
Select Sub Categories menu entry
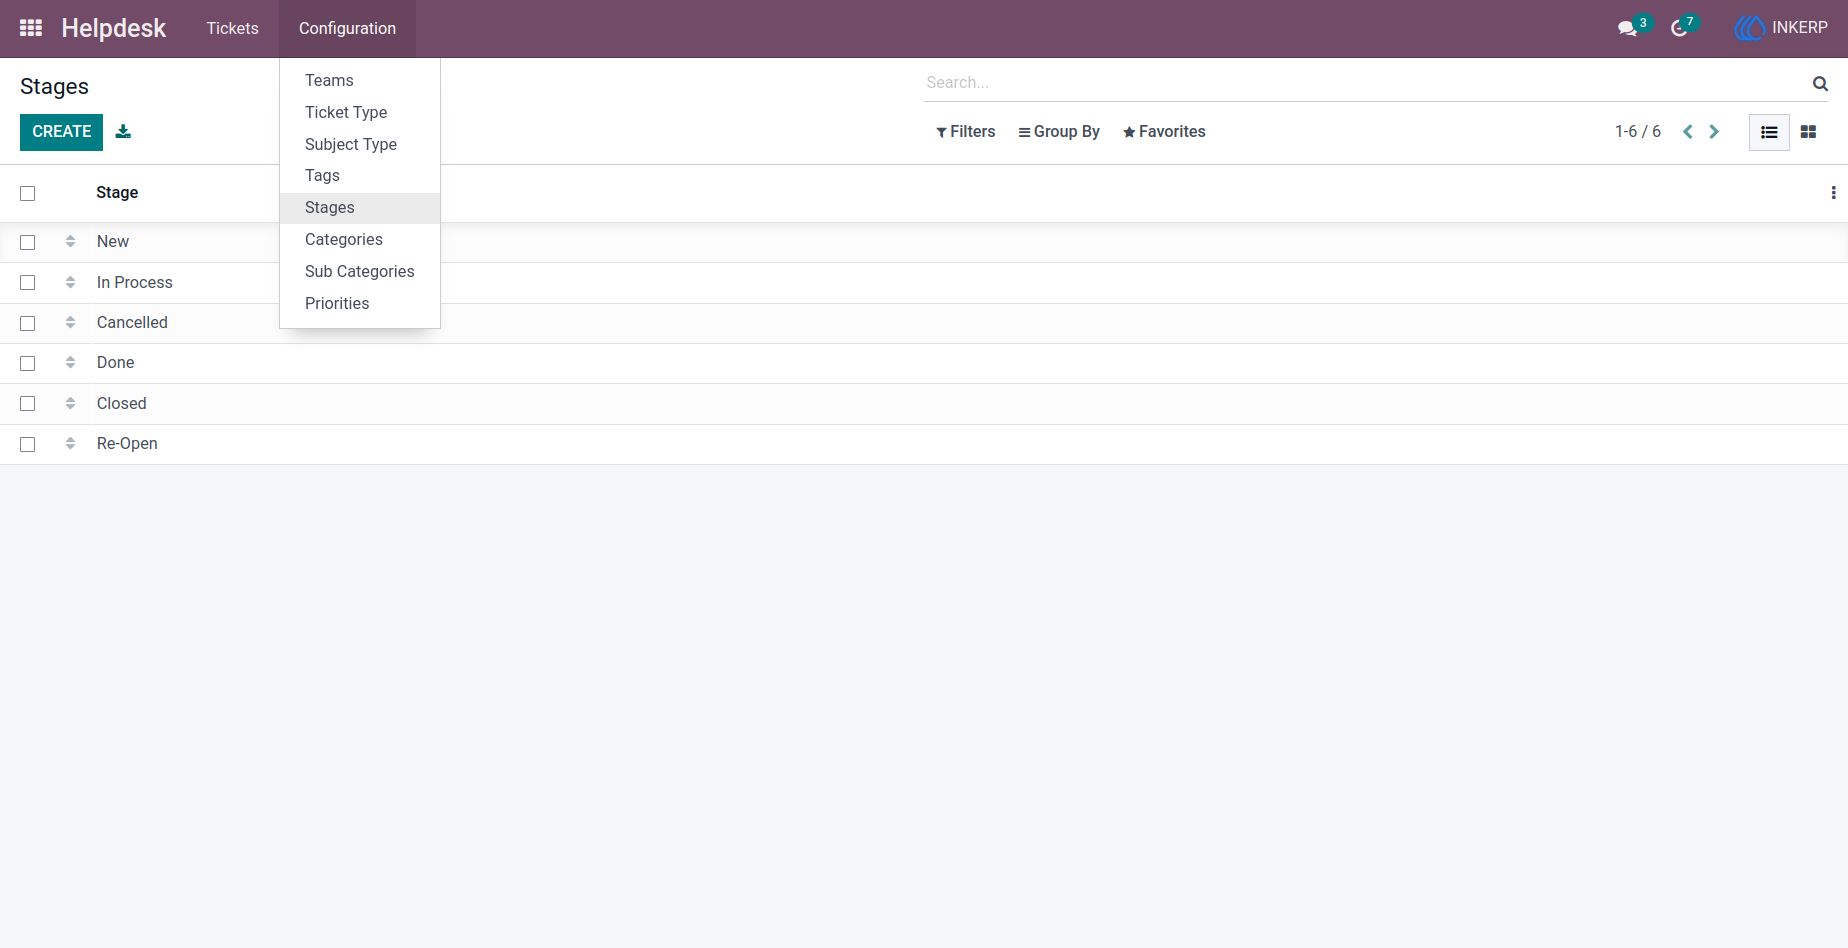[360, 271]
